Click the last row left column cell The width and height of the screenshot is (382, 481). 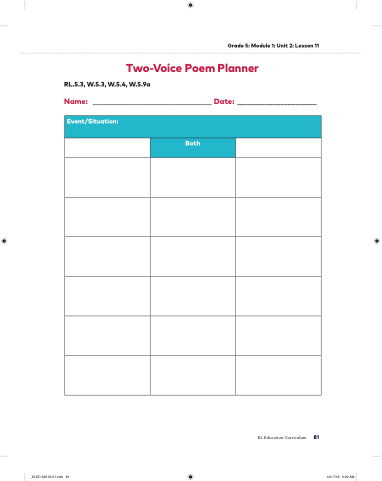coord(107,375)
